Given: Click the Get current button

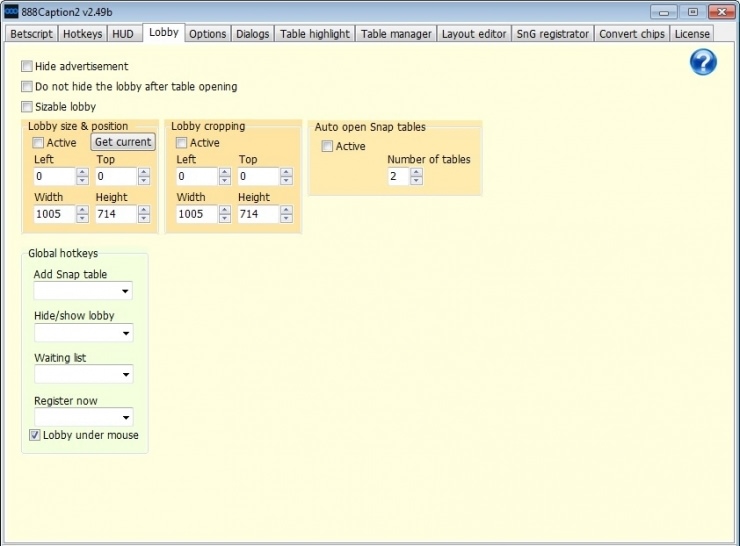Looking at the screenshot, I should tap(123, 142).
